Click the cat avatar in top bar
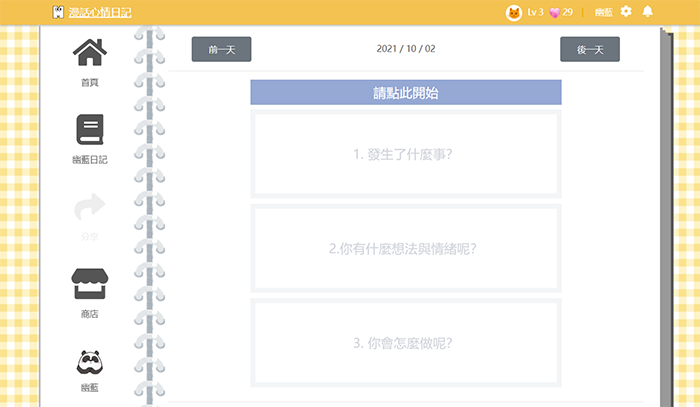Image resolution: width=700 pixels, height=407 pixels. pyautogui.click(x=514, y=12)
